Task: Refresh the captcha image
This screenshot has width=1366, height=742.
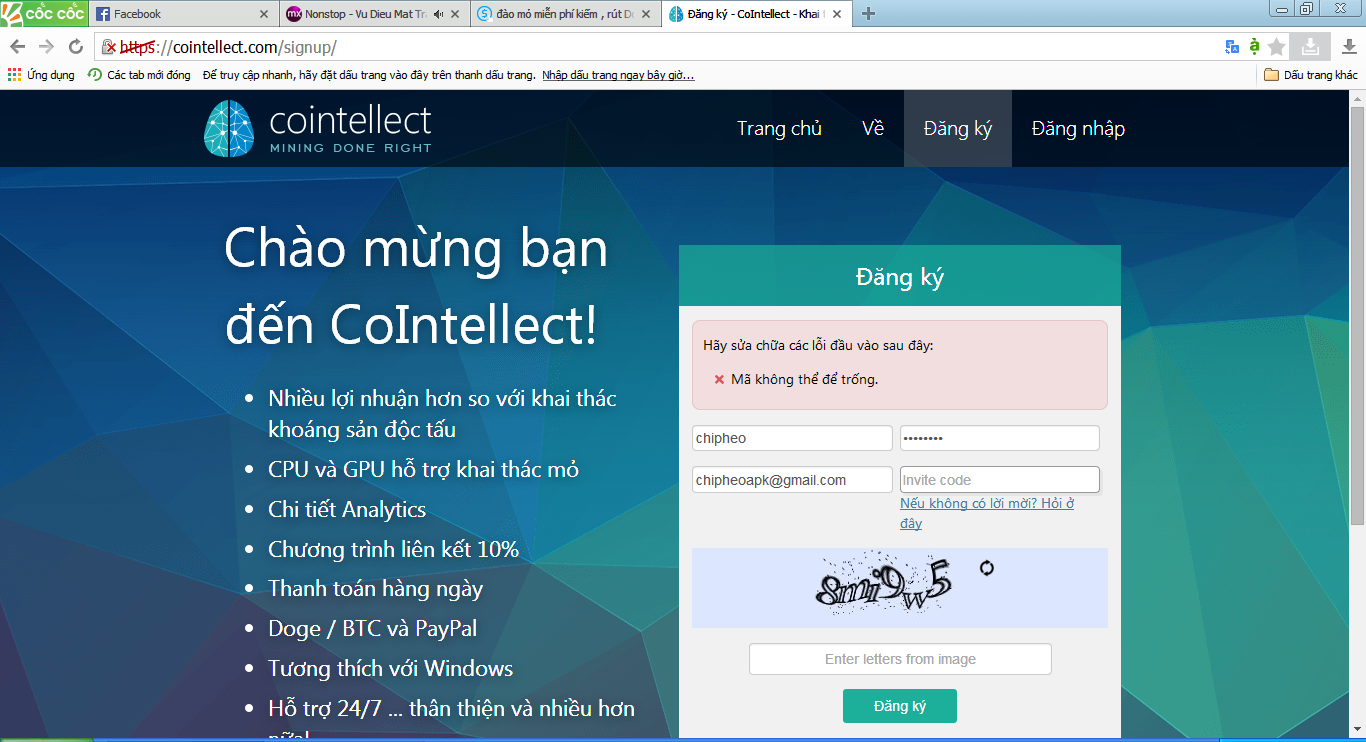Action: pos(987,568)
